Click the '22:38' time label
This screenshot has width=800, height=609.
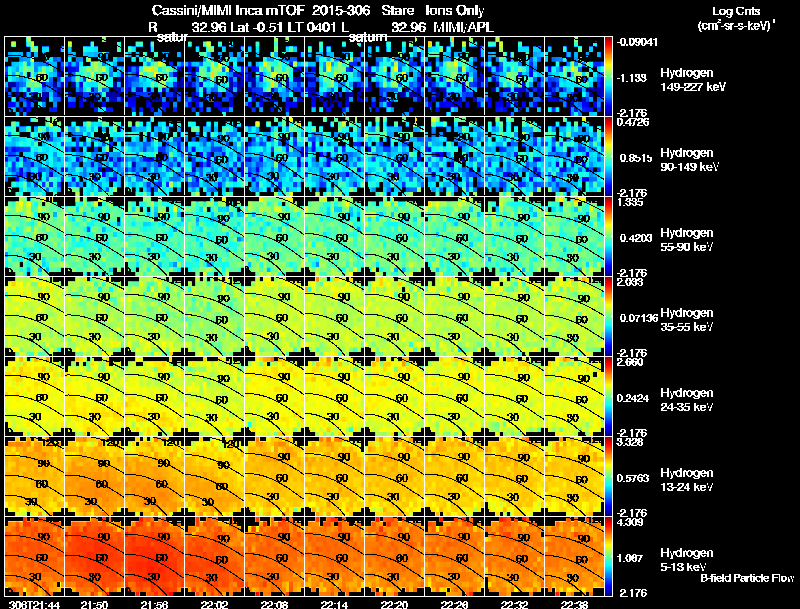574,604
